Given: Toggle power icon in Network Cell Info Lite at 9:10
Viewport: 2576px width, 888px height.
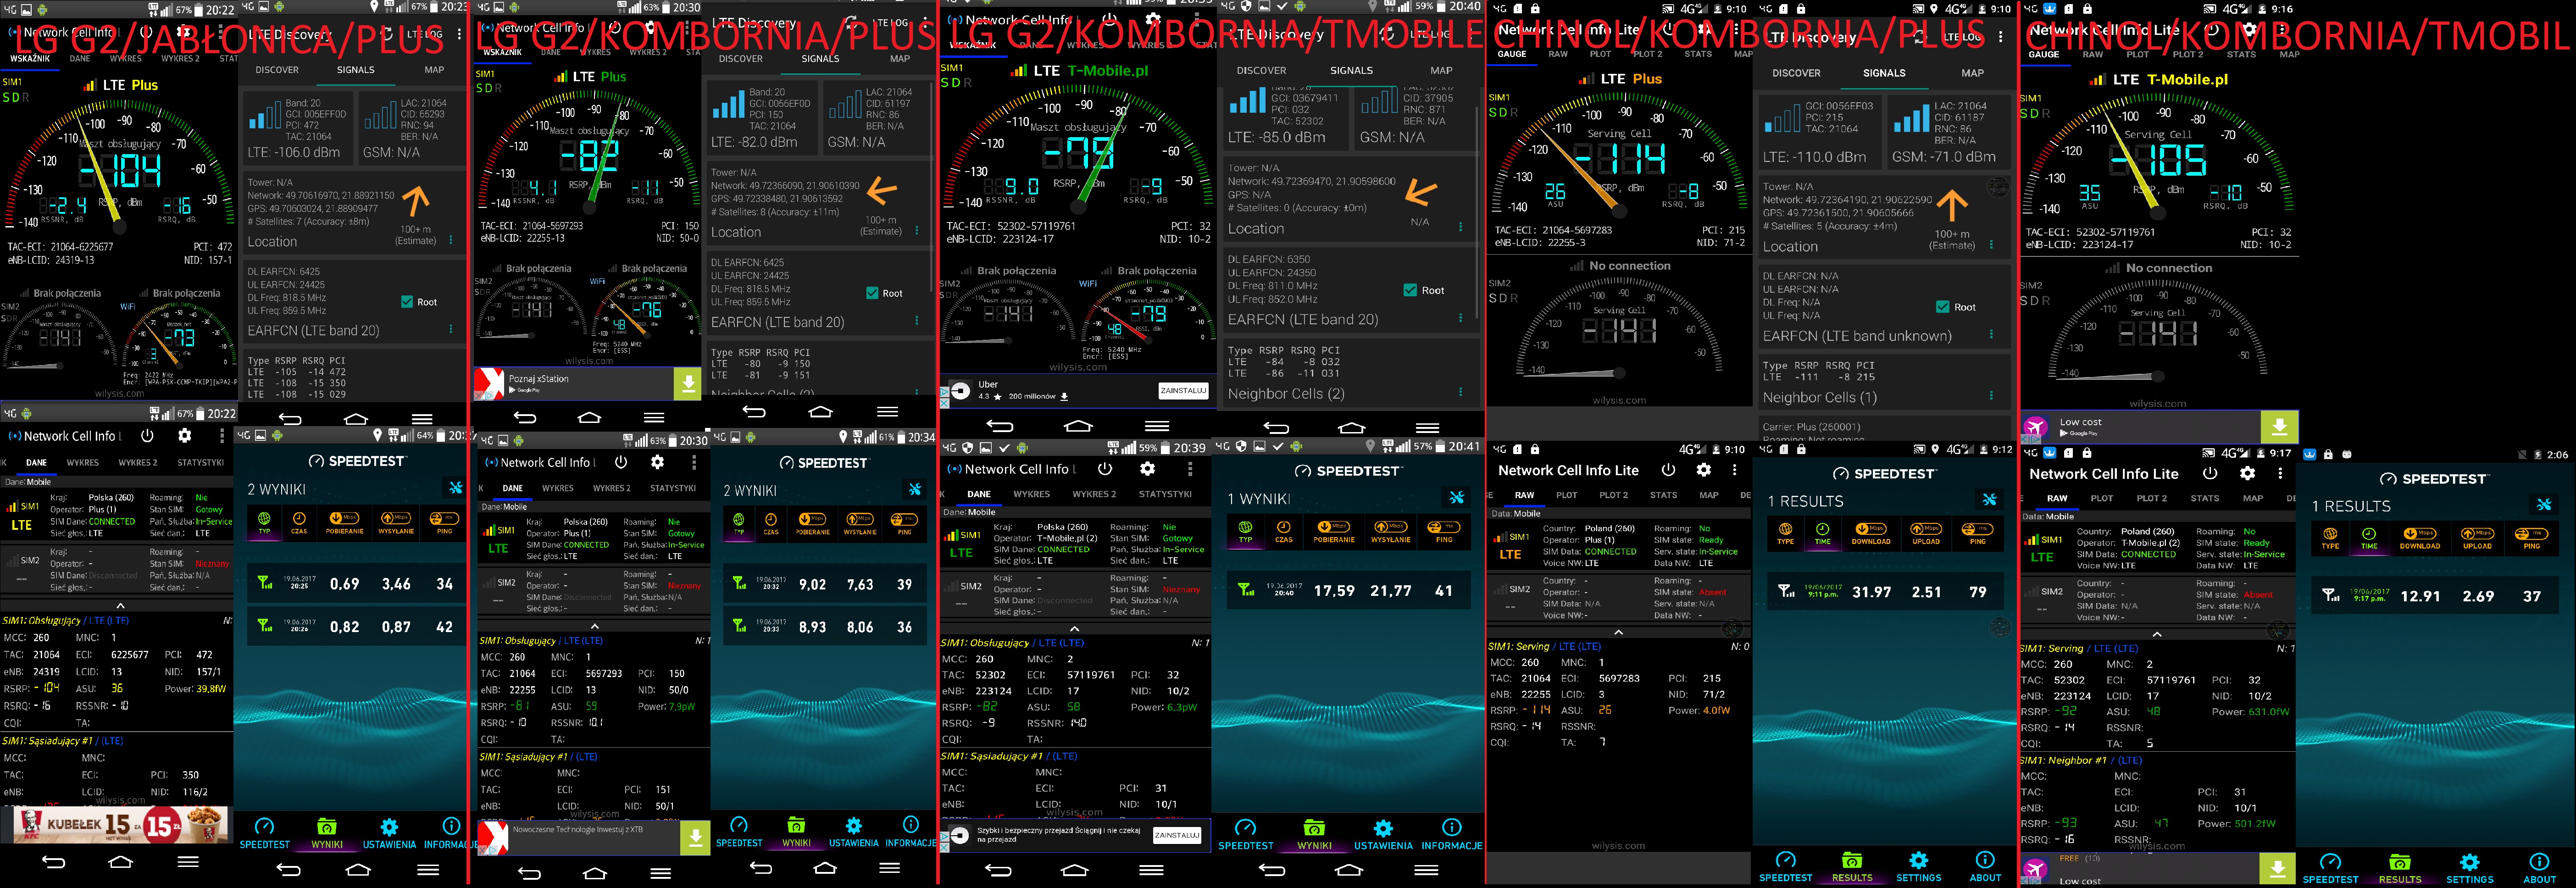Looking at the screenshot, I should coord(1668,469).
